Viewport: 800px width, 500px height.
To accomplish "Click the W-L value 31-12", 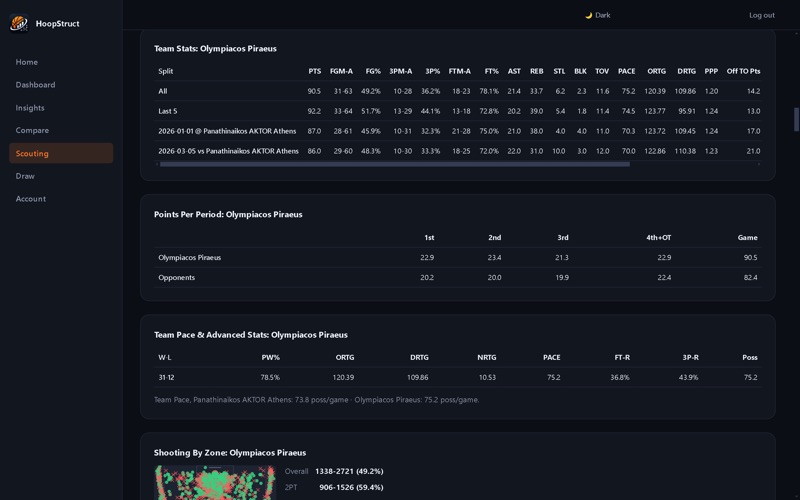I will coord(166,378).
